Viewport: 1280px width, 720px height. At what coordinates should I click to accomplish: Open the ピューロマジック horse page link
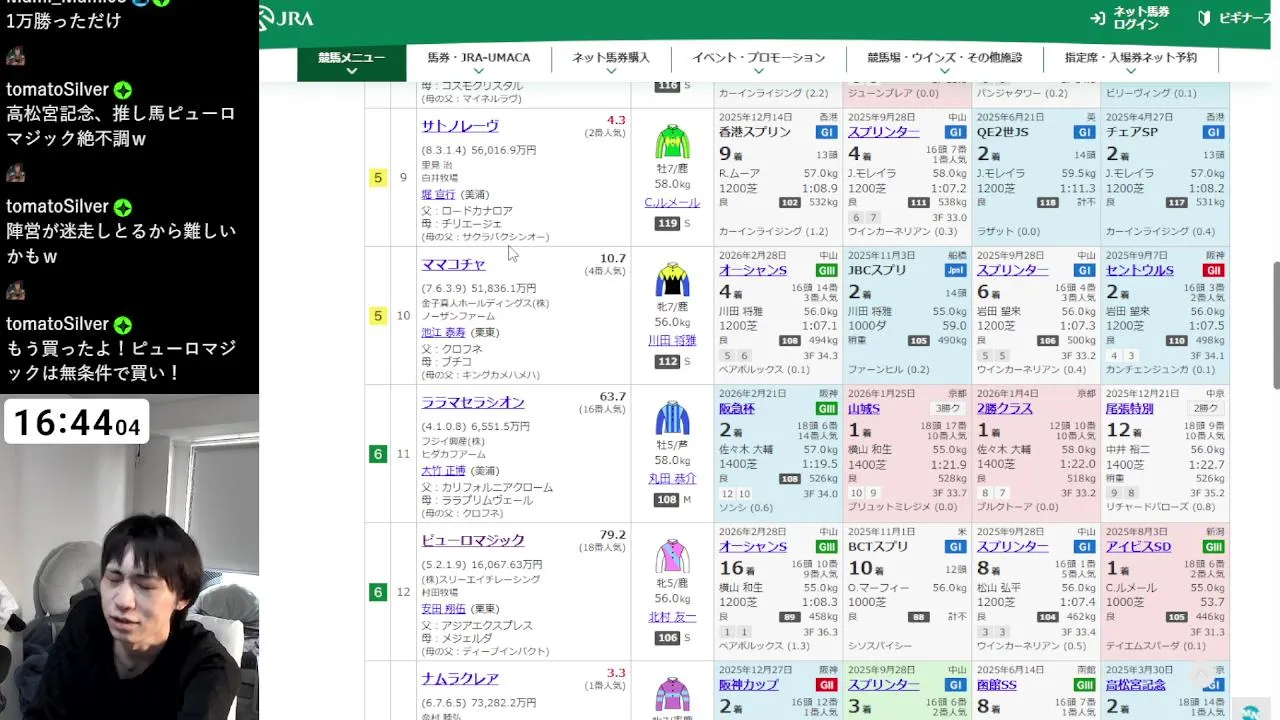[x=473, y=540]
